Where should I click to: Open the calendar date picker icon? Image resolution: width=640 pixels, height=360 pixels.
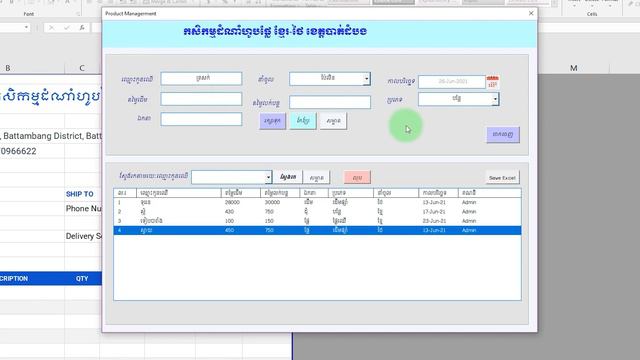(493, 82)
